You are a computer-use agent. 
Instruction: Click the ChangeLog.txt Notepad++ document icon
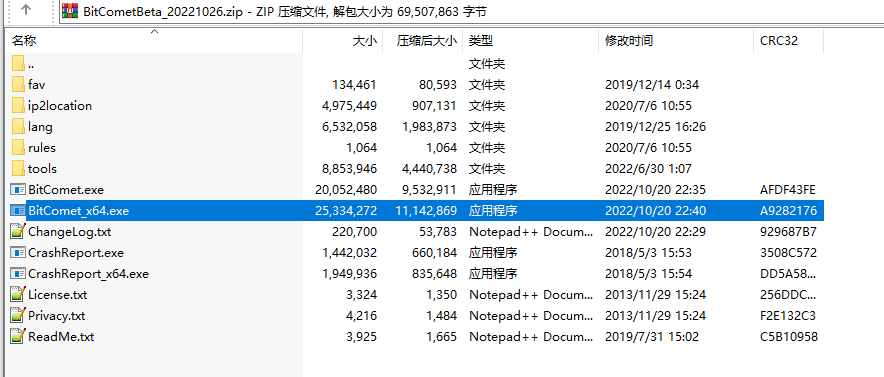(18, 231)
